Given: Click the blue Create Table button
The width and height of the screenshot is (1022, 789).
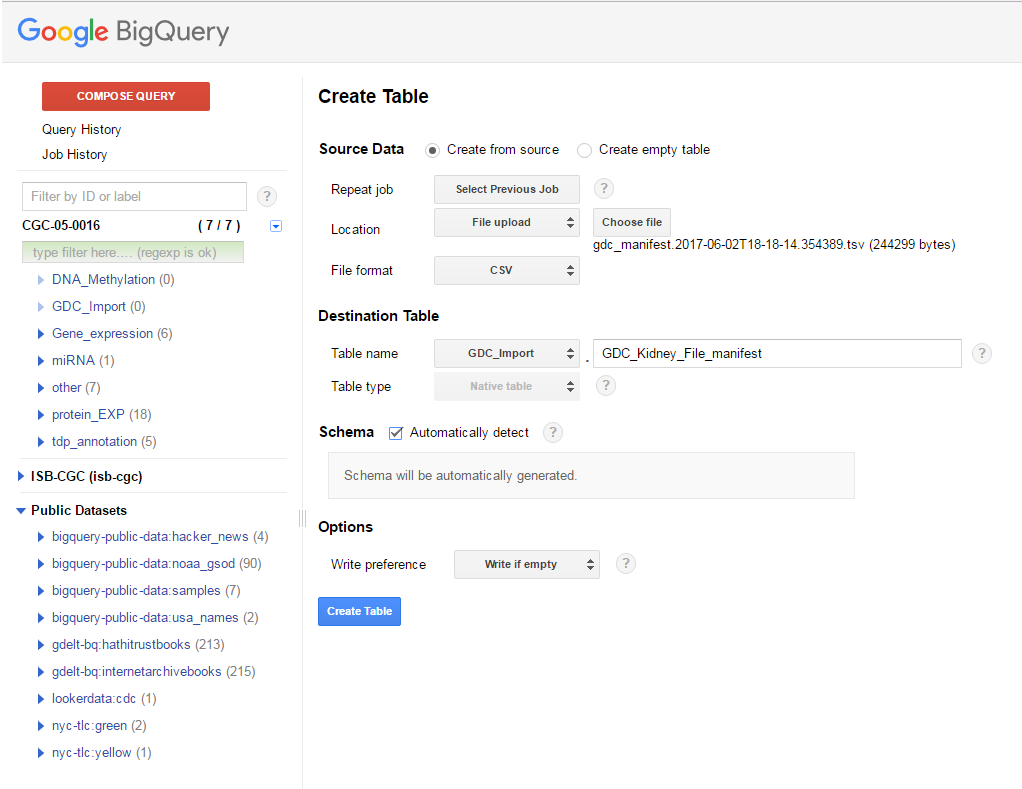Looking at the screenshot, I should pos(359,611).
